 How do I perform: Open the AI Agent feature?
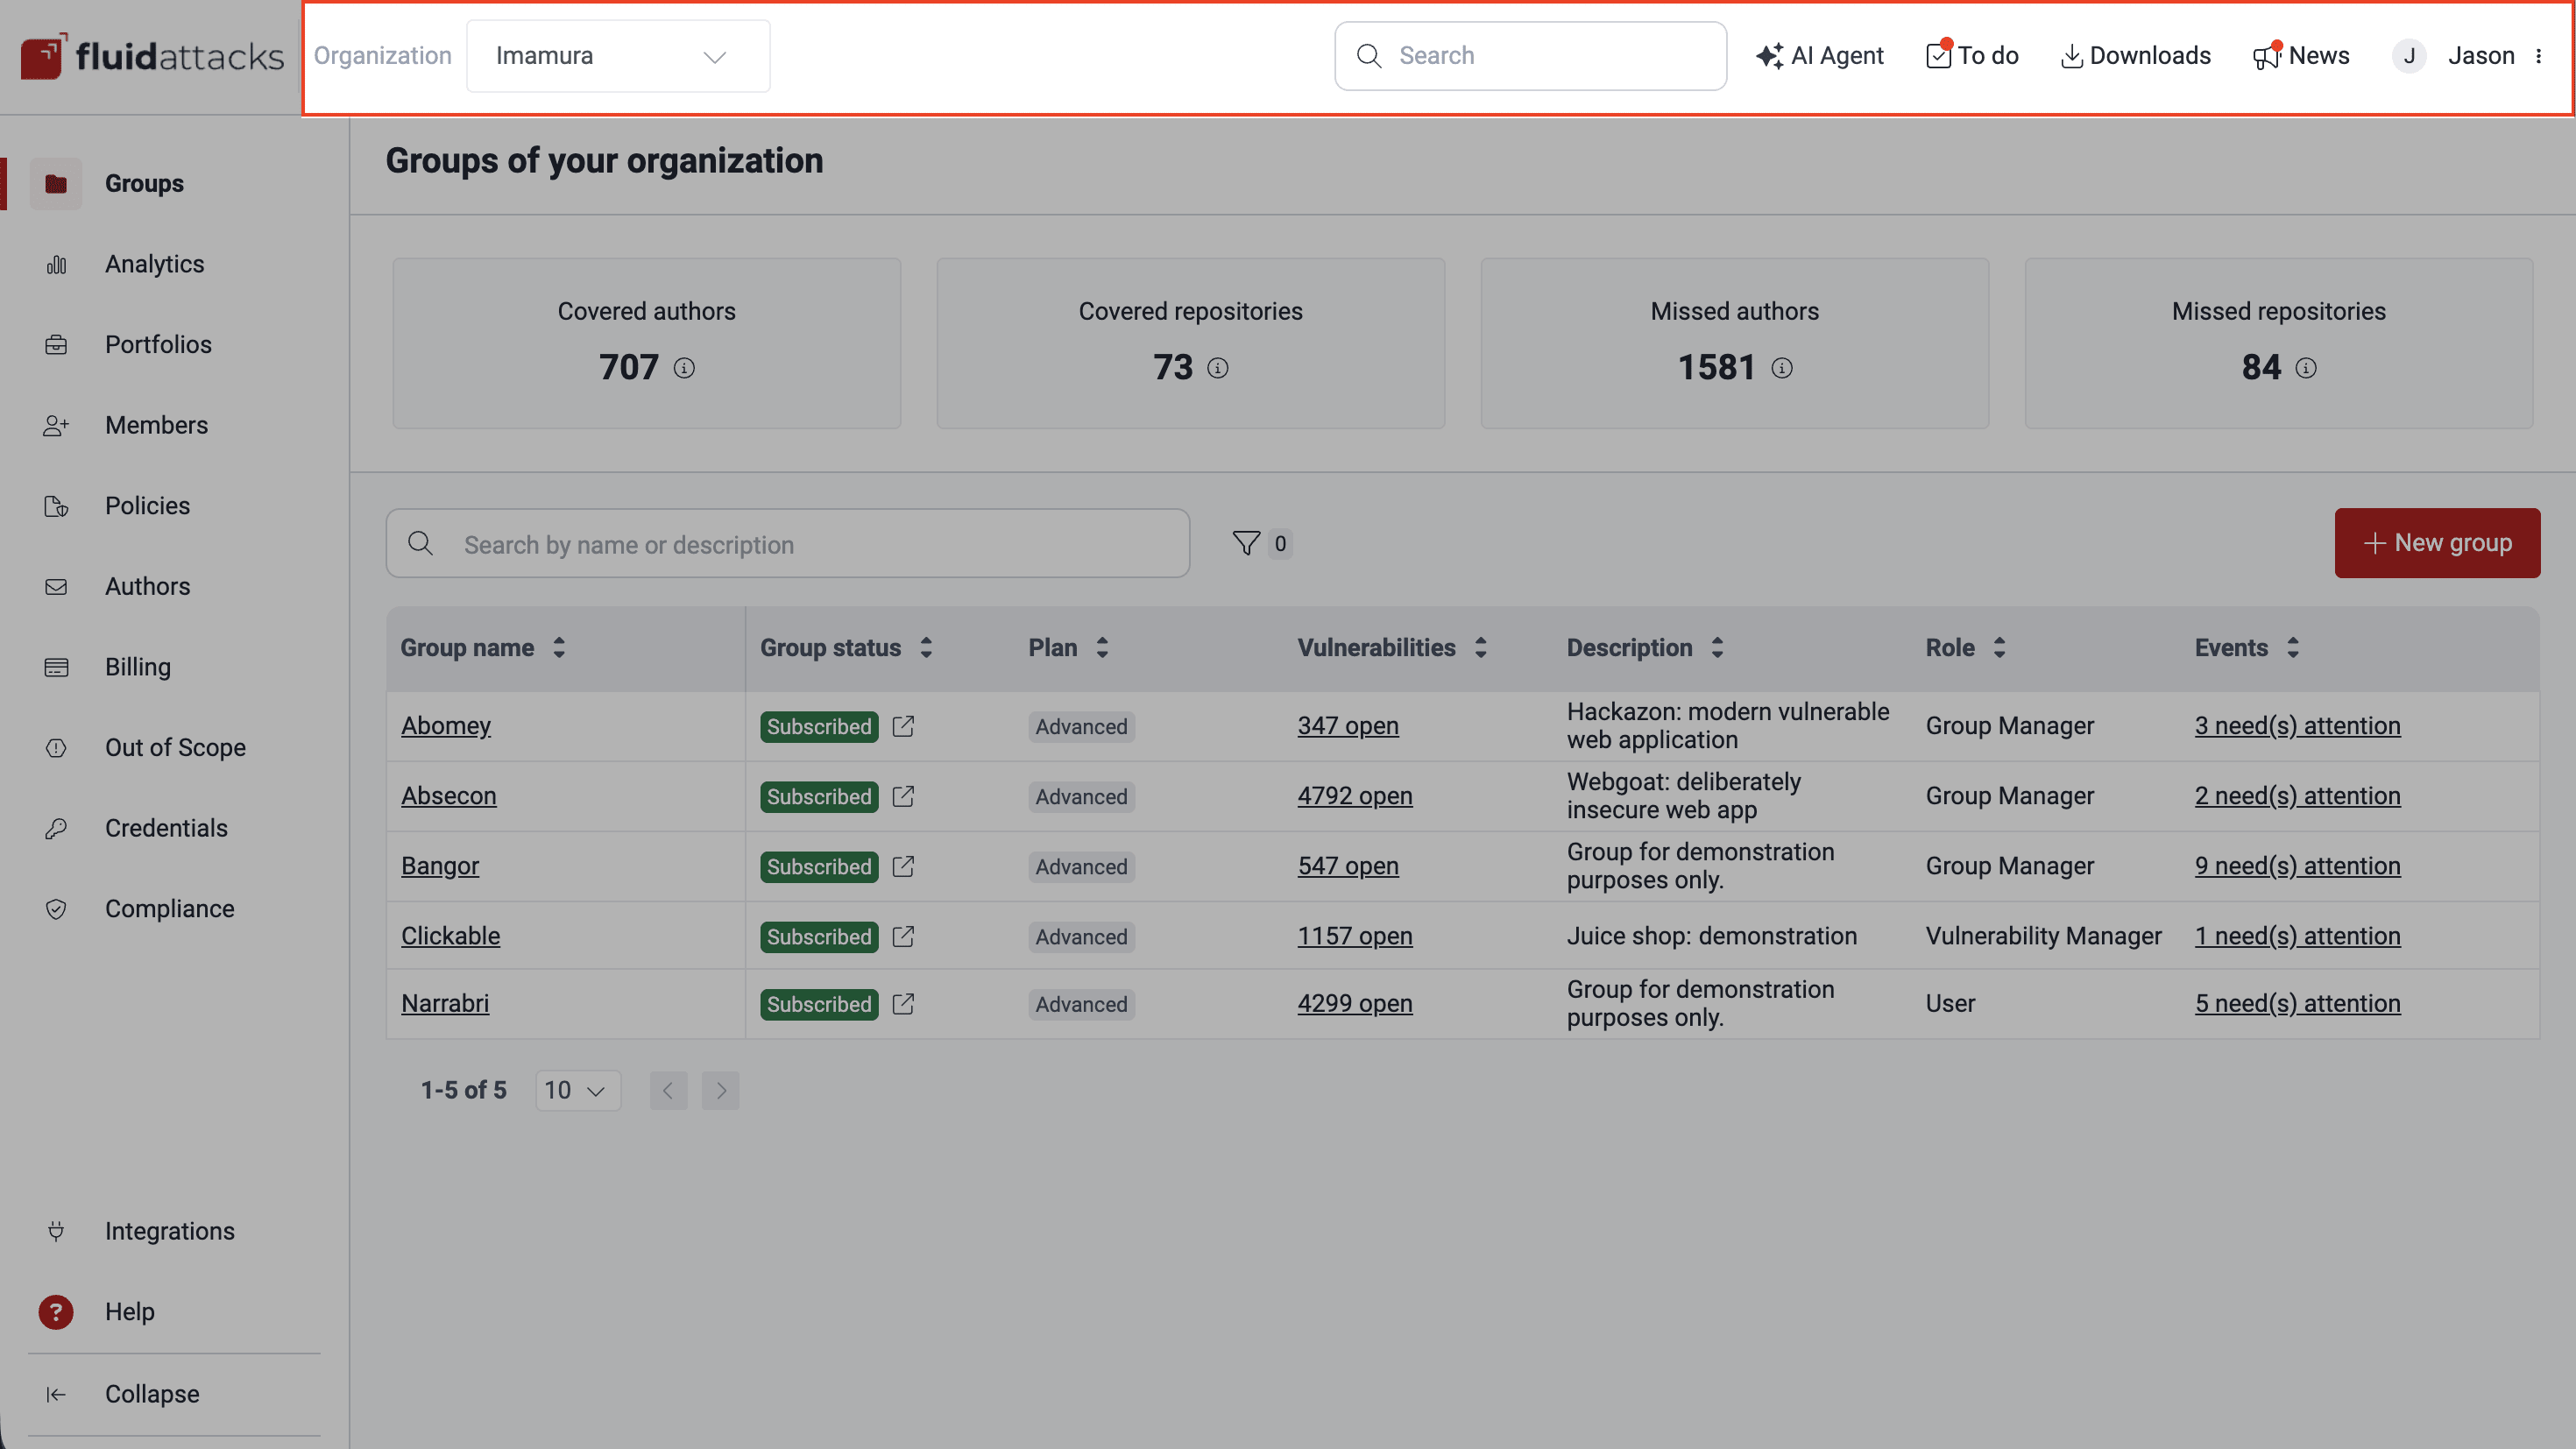[x=1820, y=55]
